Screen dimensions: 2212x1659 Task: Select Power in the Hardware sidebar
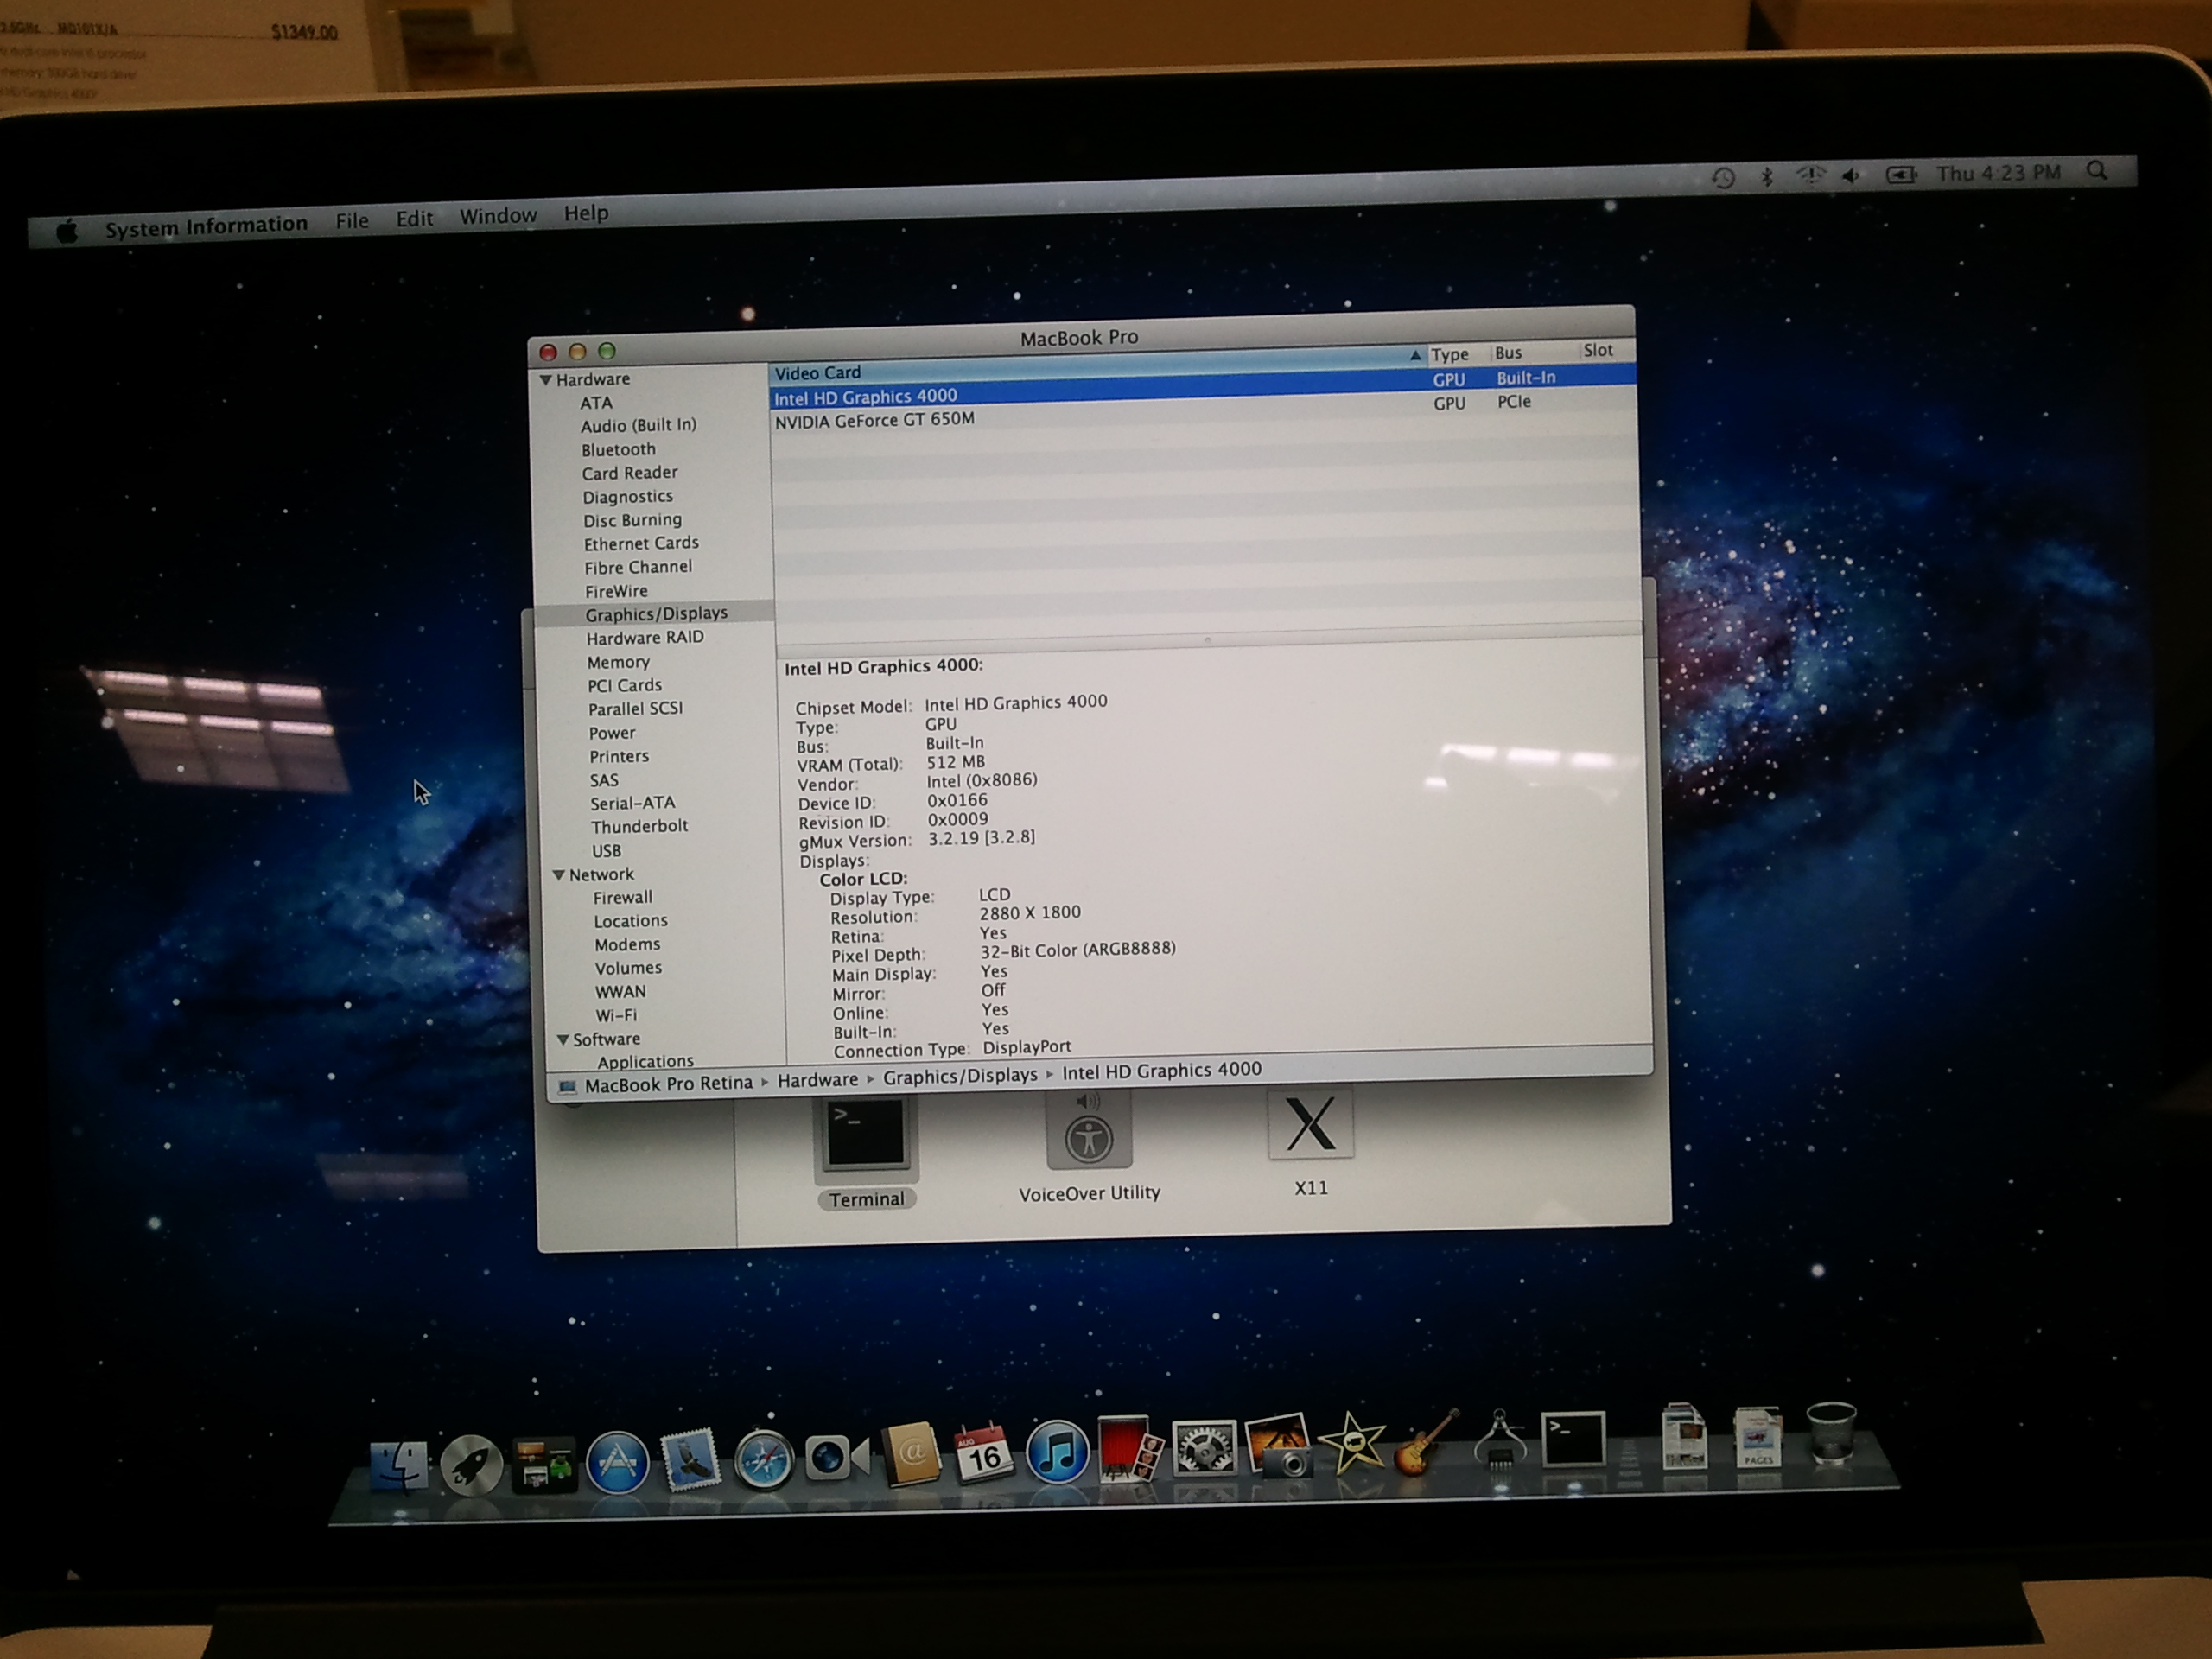click(611, 733)
